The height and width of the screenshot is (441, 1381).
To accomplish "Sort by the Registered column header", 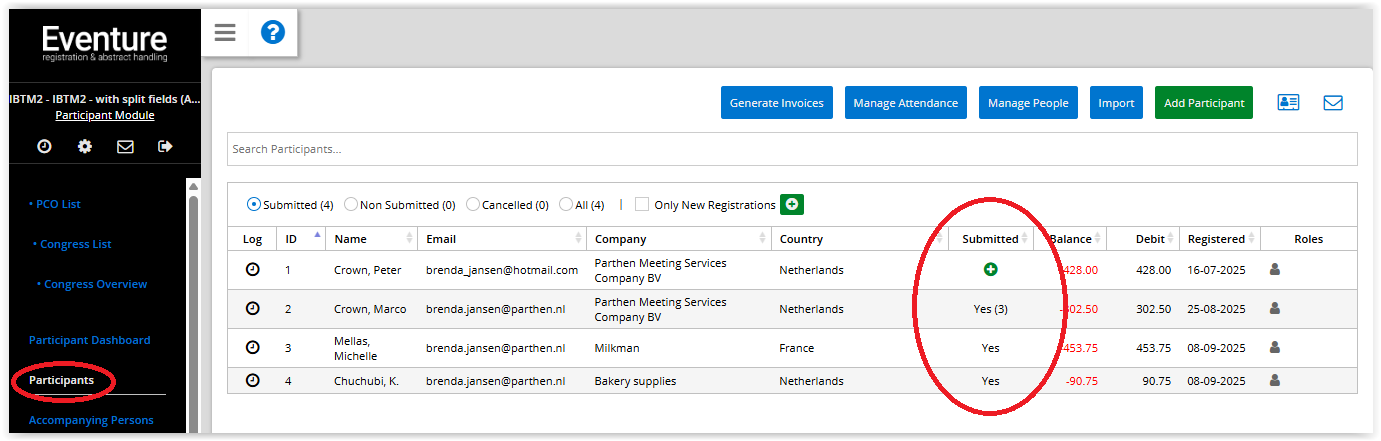I will 1216,239.
